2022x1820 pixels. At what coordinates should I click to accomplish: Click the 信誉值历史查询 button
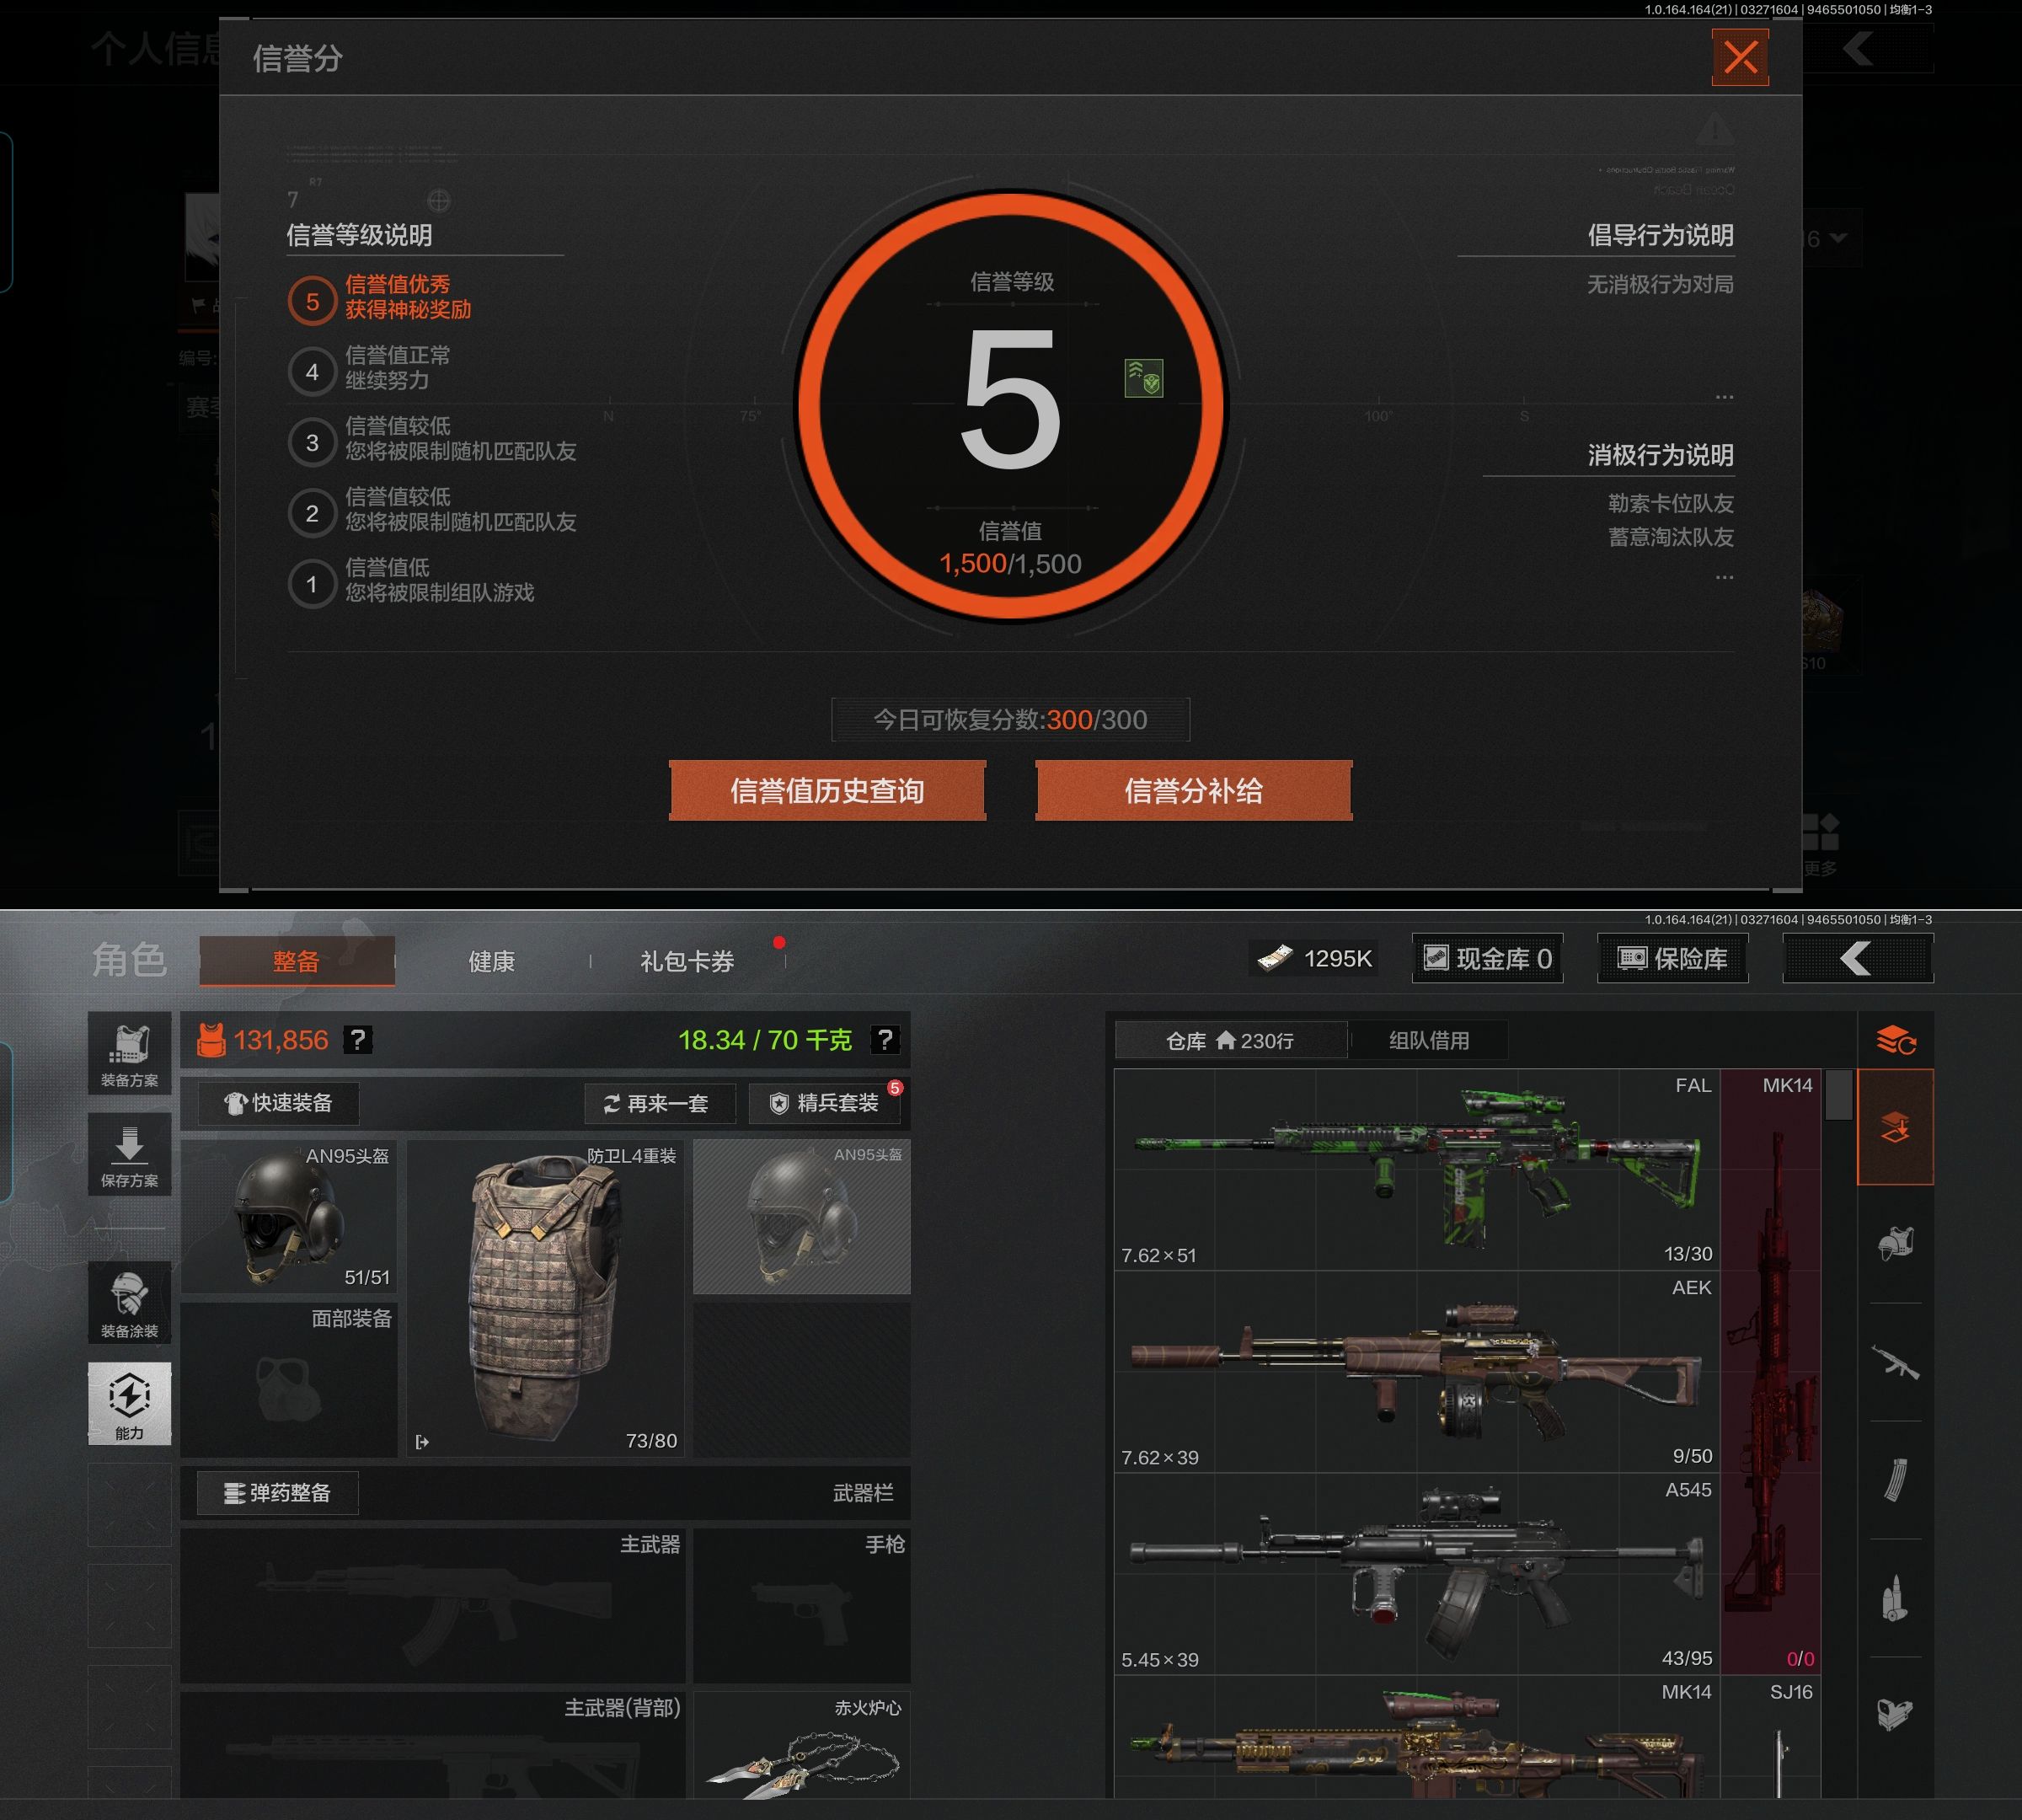(x=827, y=791)
